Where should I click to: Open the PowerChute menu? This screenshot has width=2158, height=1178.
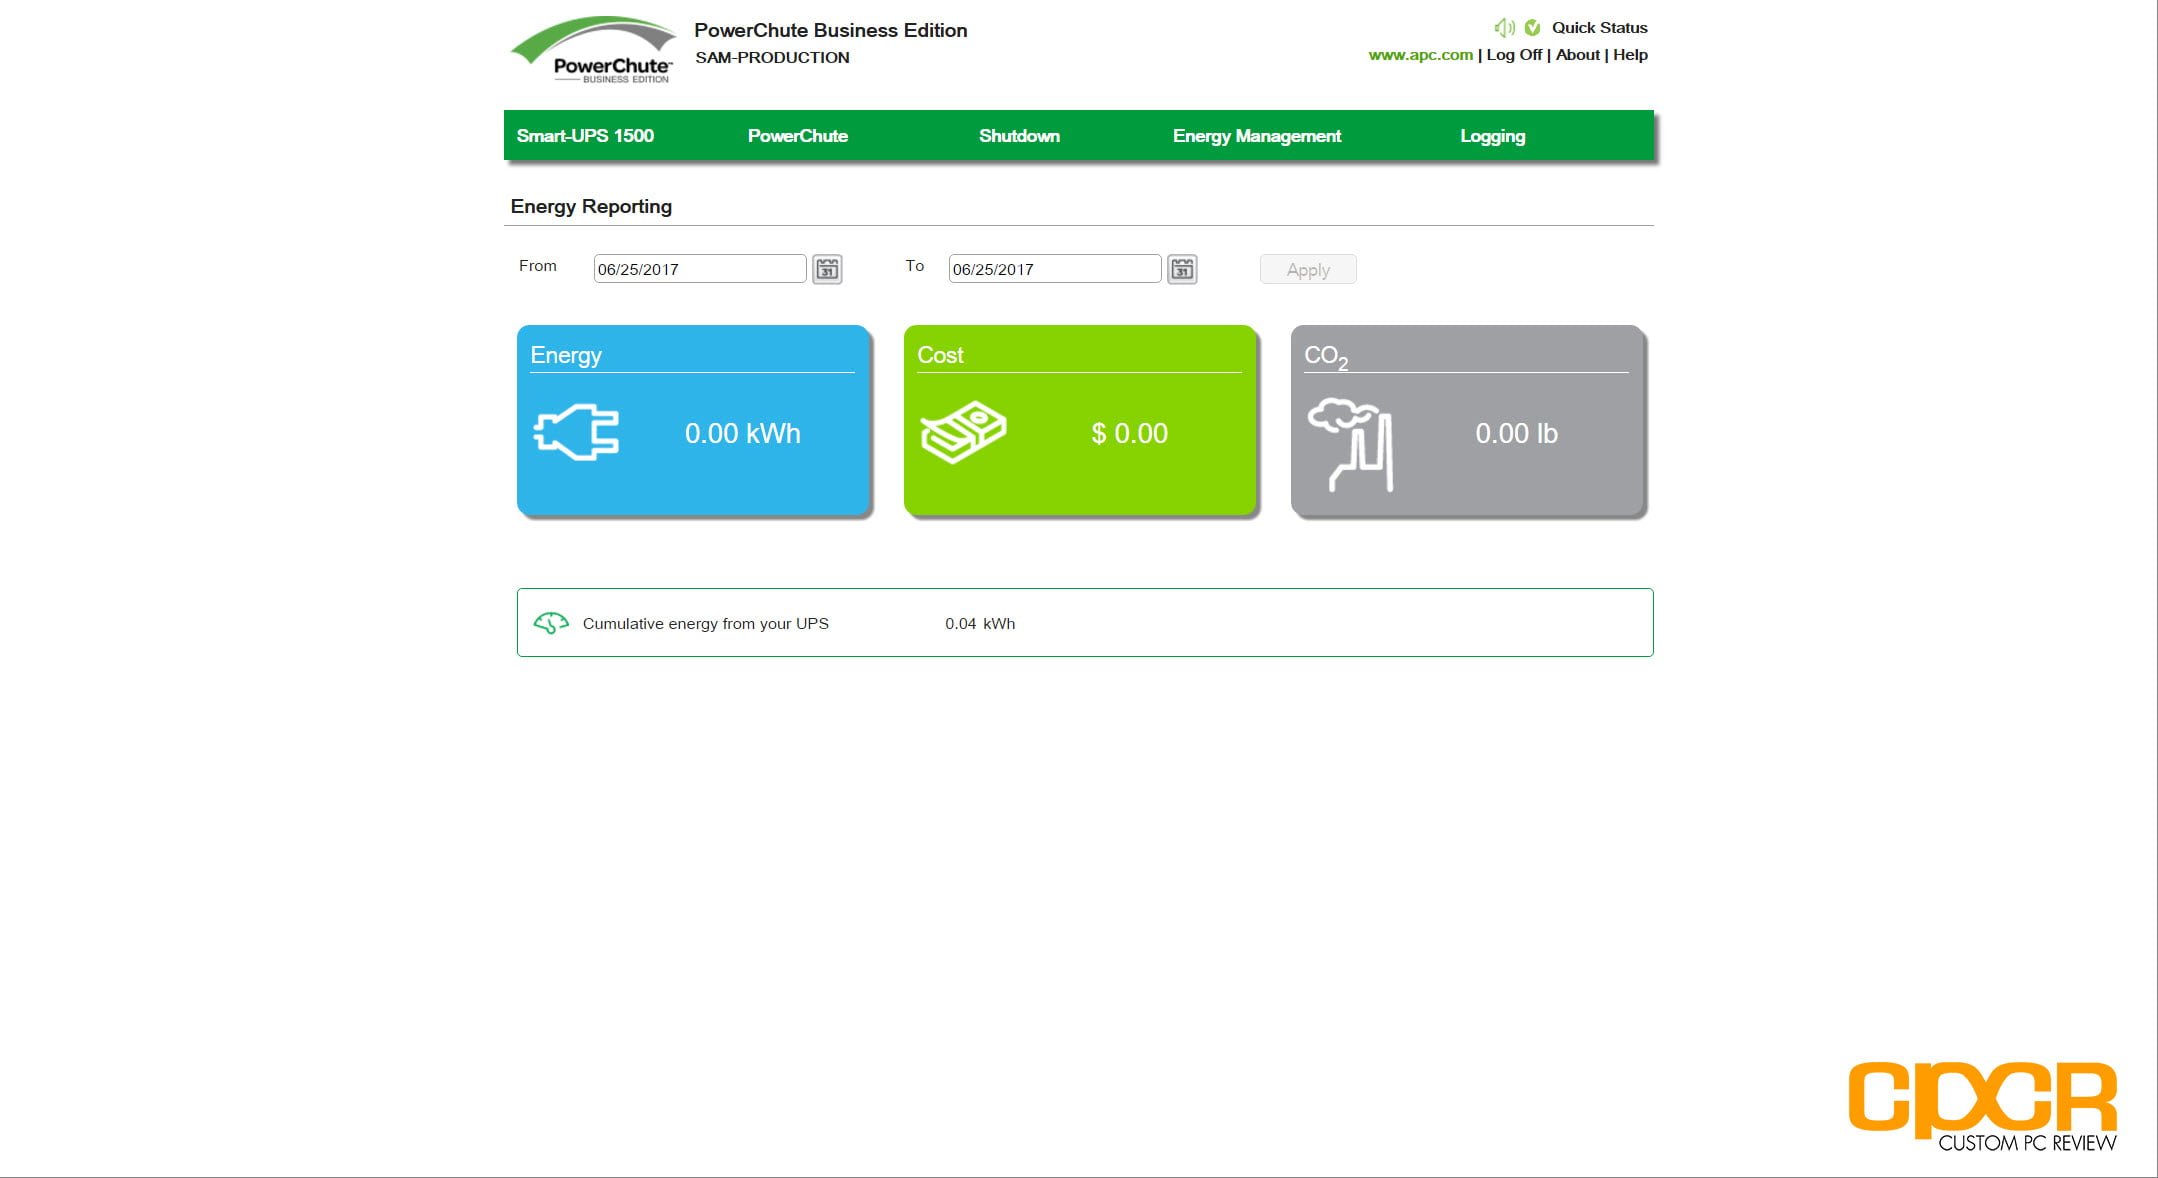pos(798,136)
